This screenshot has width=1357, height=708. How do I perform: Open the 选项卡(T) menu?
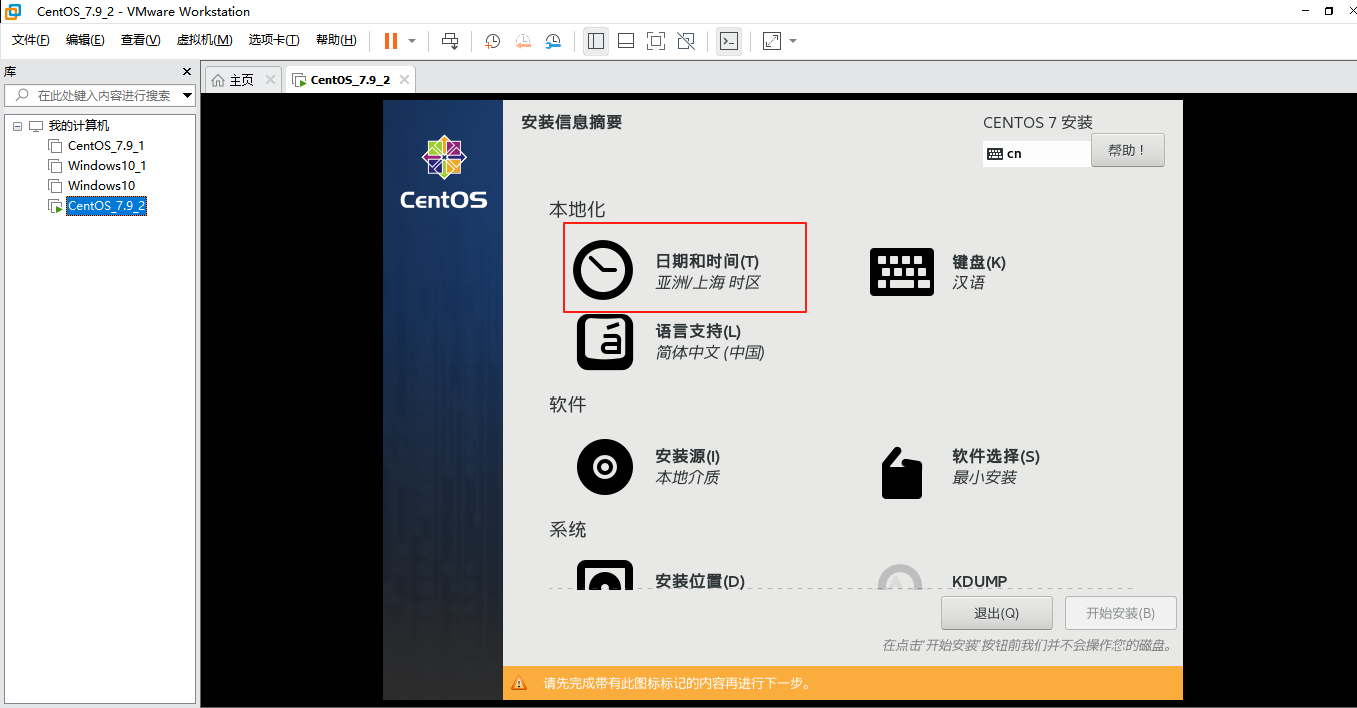274,40
